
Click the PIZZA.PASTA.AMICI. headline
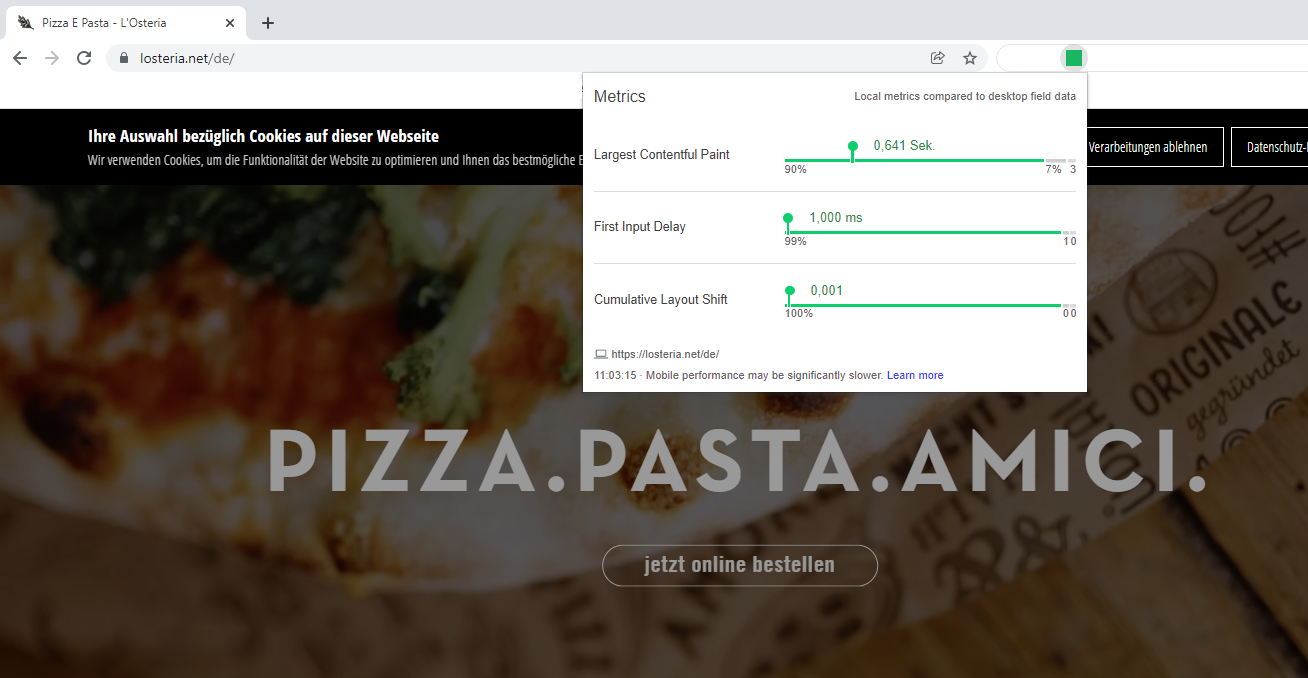(x=737, y=462)
